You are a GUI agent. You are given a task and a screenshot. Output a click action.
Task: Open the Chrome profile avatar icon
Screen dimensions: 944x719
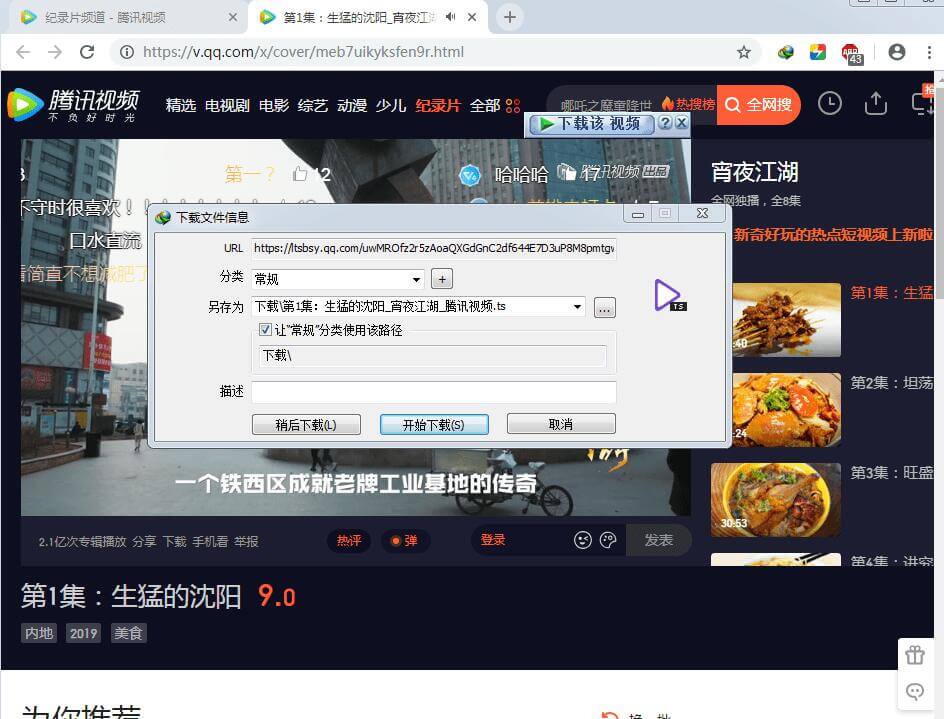click(897, 52)
